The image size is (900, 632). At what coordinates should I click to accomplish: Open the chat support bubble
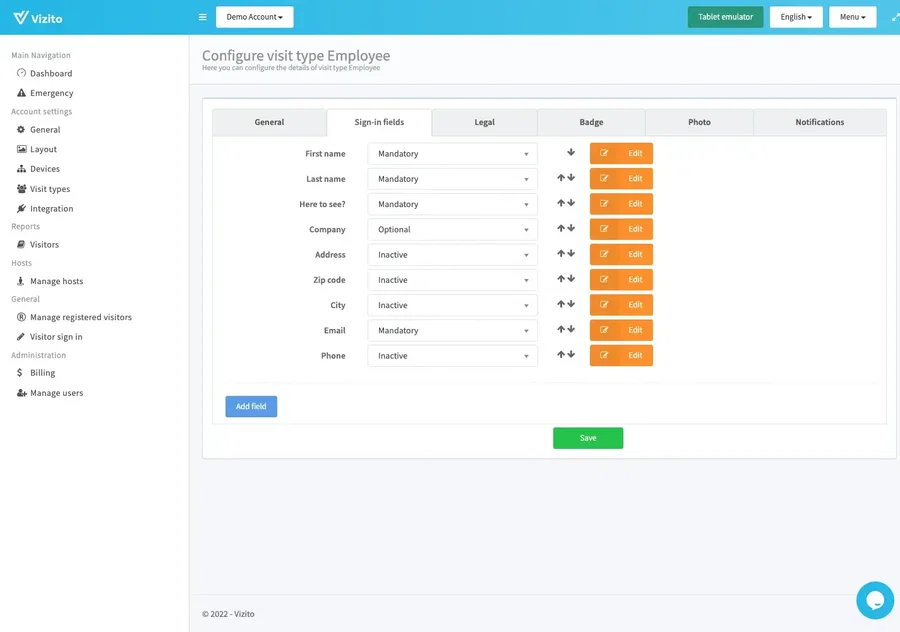(x=874, y=600)
